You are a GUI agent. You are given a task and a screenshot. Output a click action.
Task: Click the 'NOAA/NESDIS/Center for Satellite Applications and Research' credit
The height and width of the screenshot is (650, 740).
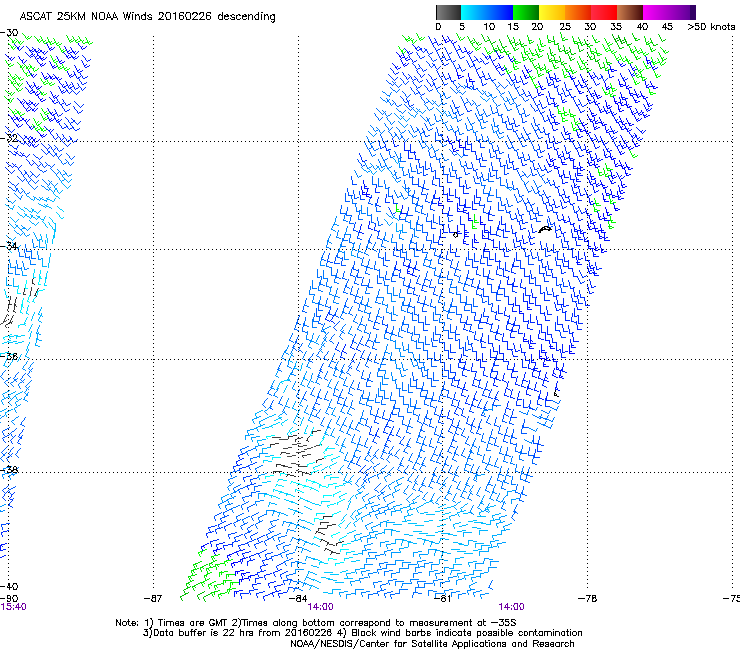[432, 644]
